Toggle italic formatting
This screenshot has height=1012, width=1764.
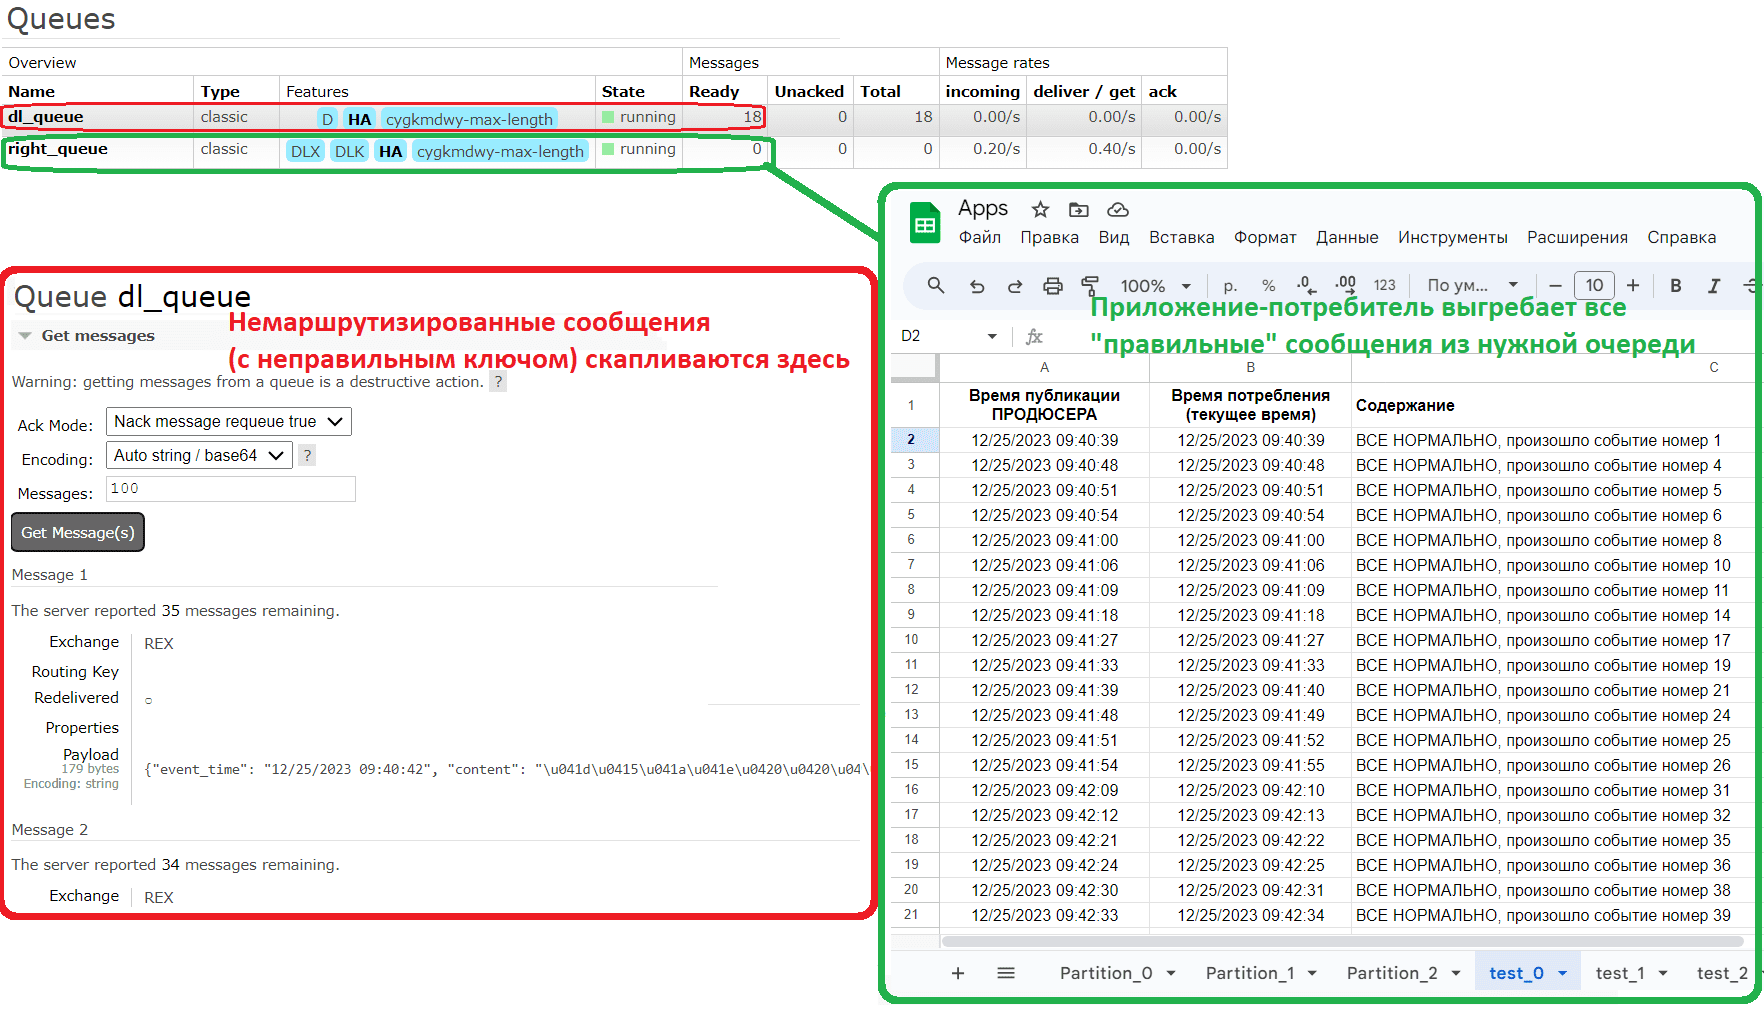point(1714,286)
